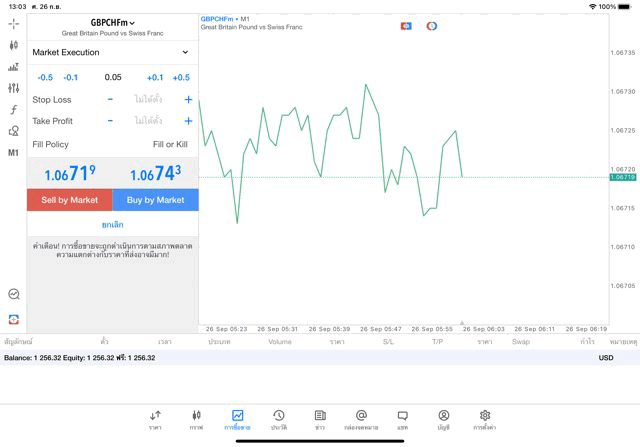The width and height of the screenshot is (640, 447).
Task: Increase volume by +0.1
Action: point(155,77)
